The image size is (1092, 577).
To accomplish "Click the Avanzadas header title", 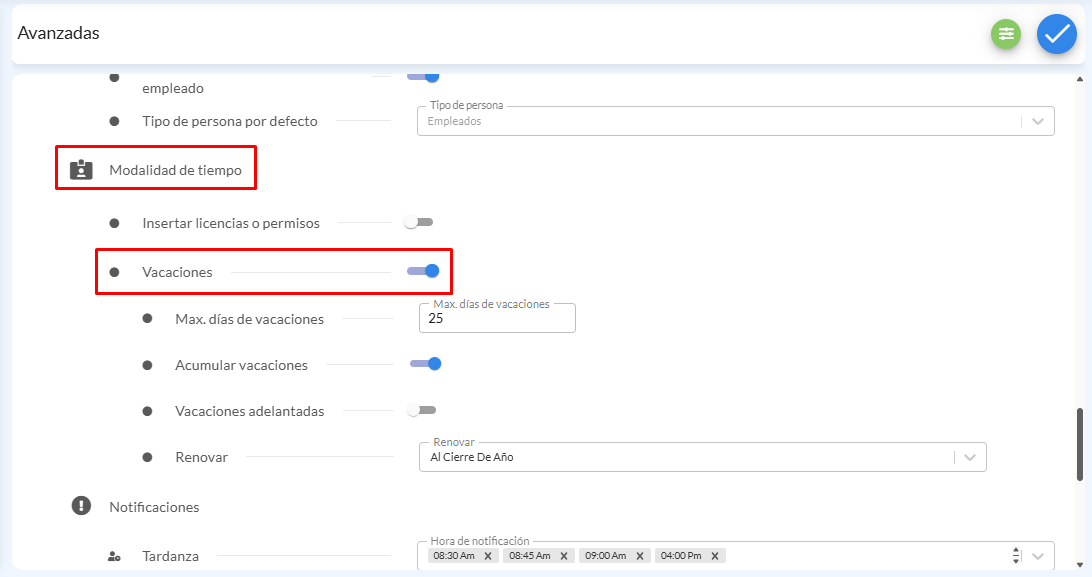I will pyautogui.click(x=58, y=33).
